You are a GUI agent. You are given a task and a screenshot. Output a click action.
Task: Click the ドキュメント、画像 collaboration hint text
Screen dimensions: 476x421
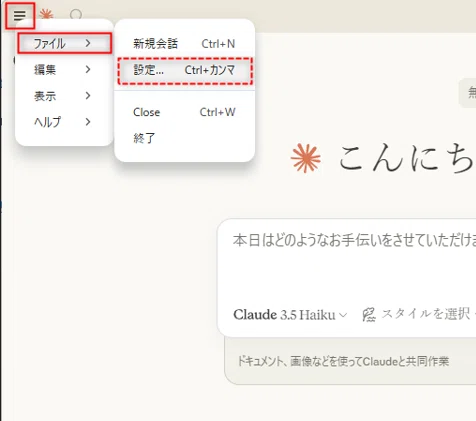[x=343, y=361]
